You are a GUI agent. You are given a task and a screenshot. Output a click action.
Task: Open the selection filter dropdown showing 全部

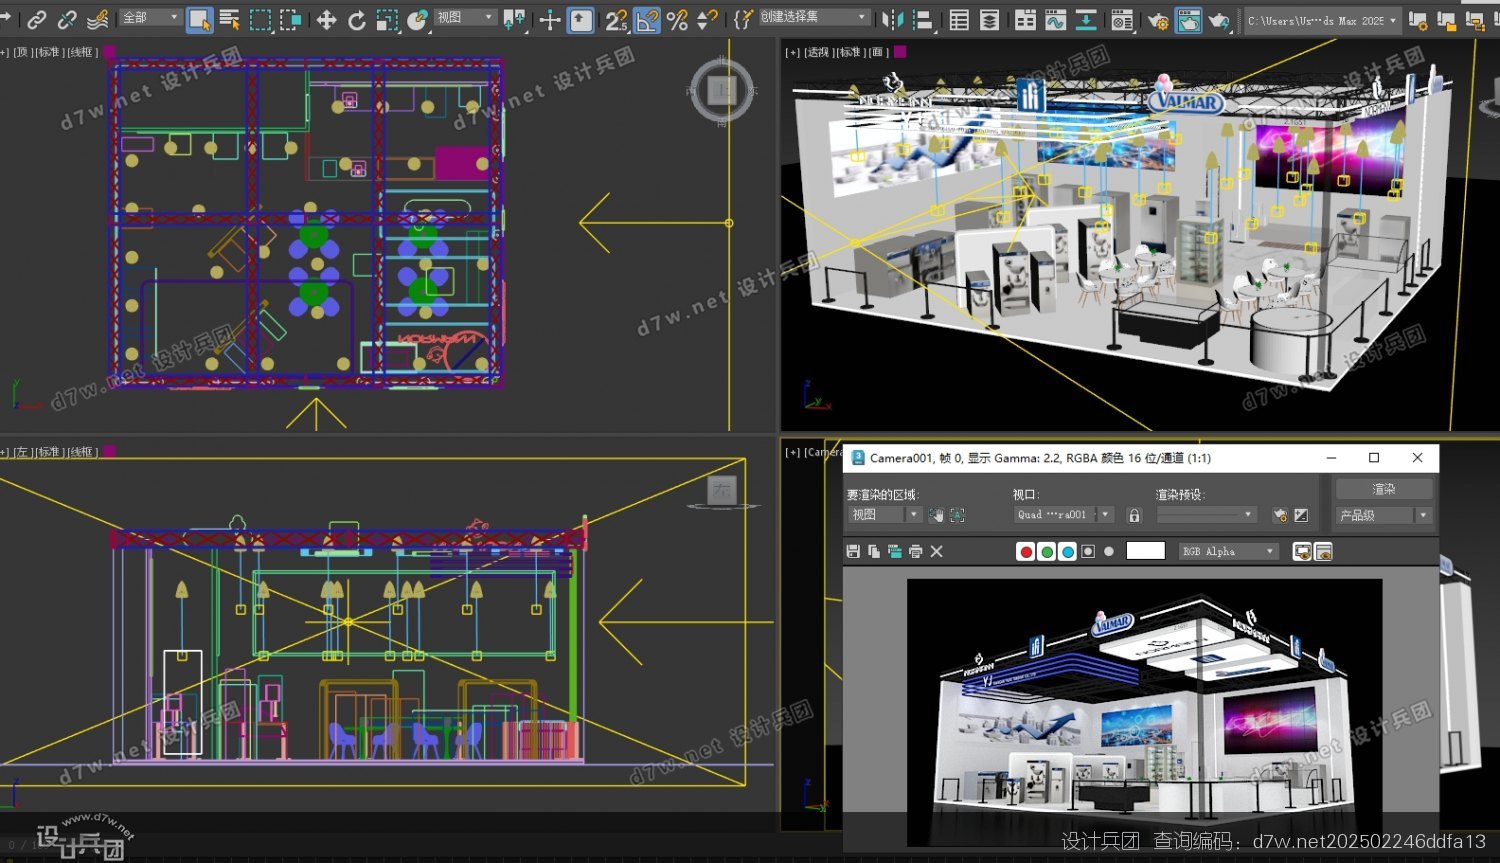point(150,18)
